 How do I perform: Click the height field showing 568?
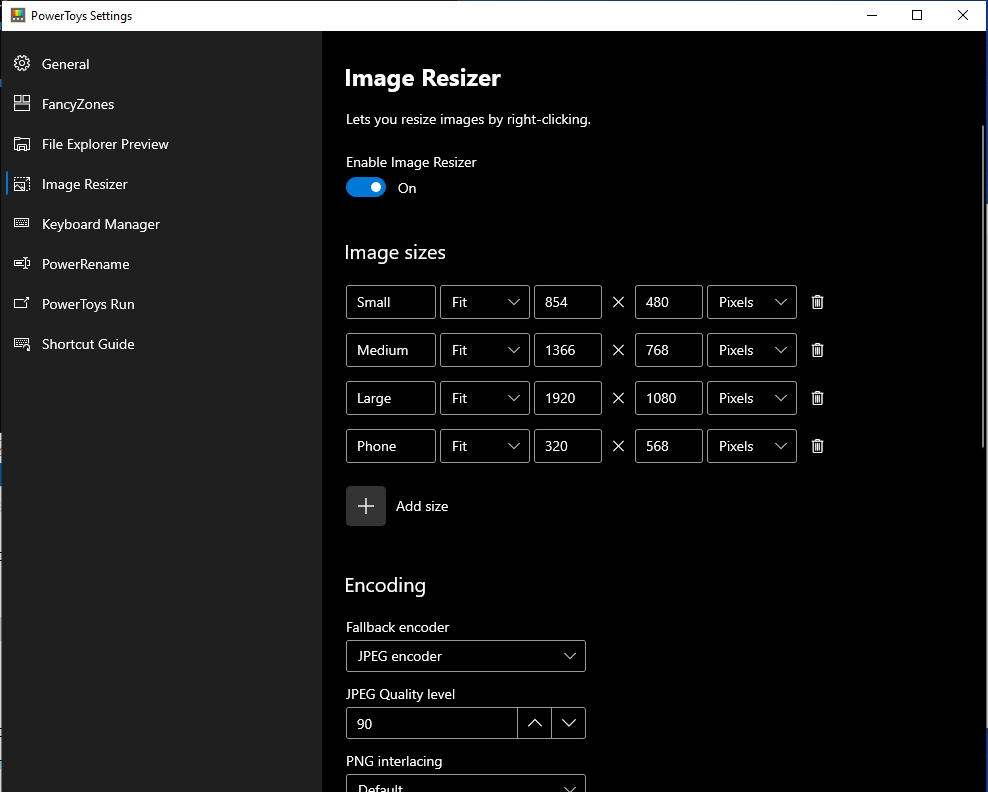click(669, 446)
